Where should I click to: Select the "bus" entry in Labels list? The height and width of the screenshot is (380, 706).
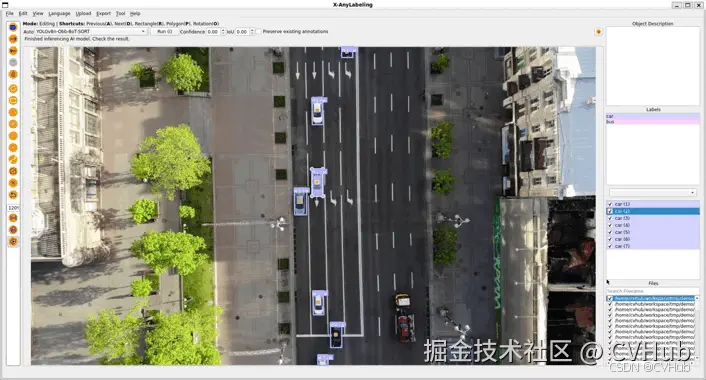652,122
